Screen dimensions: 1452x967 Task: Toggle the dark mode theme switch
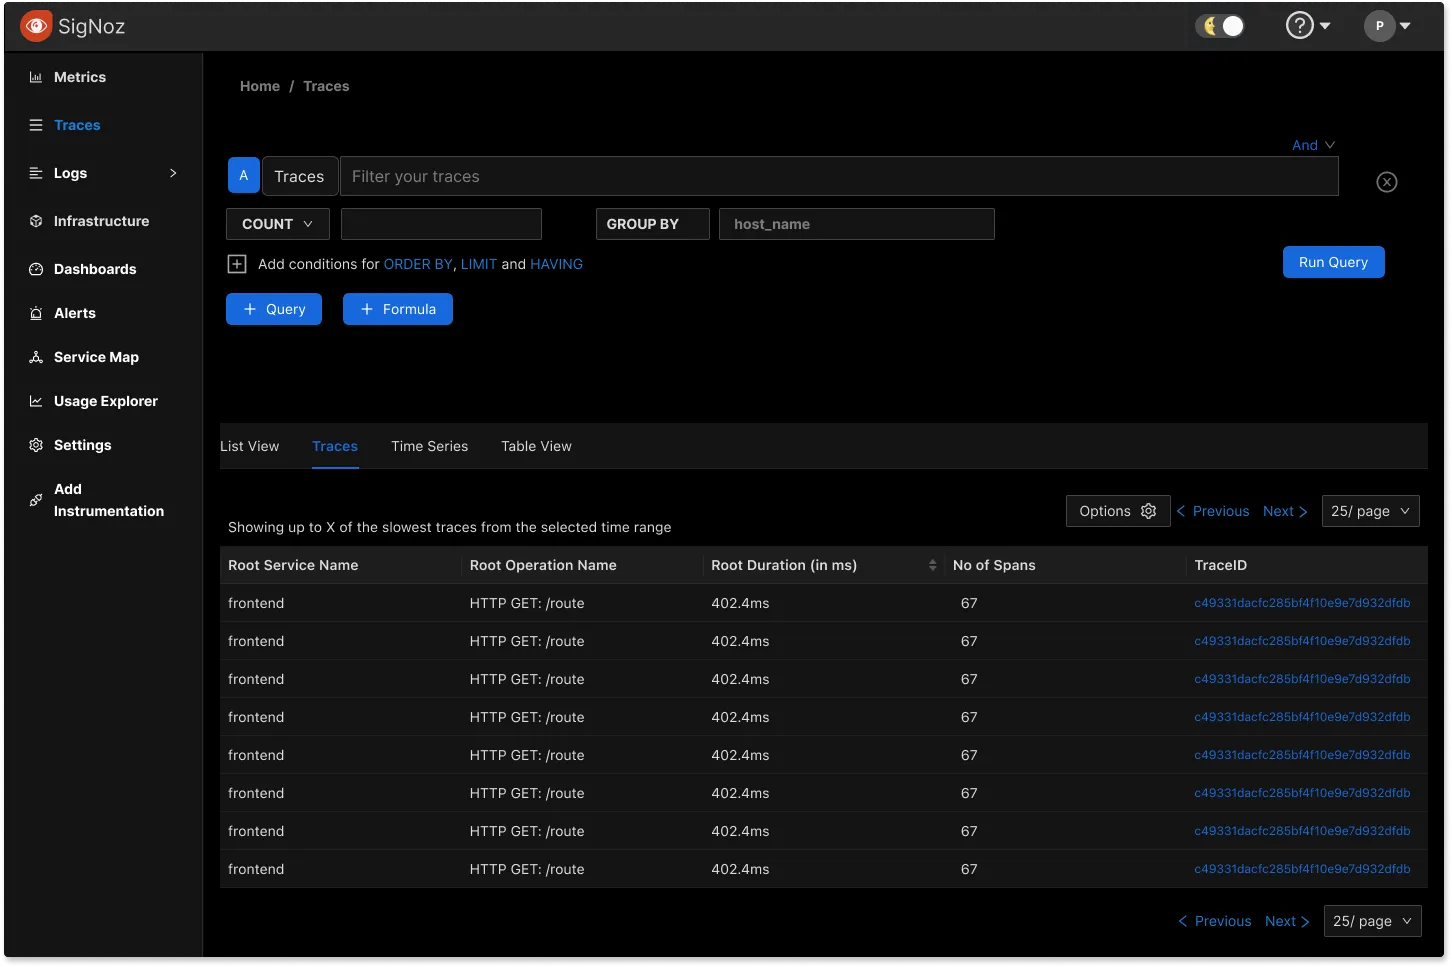(1221, 26)
